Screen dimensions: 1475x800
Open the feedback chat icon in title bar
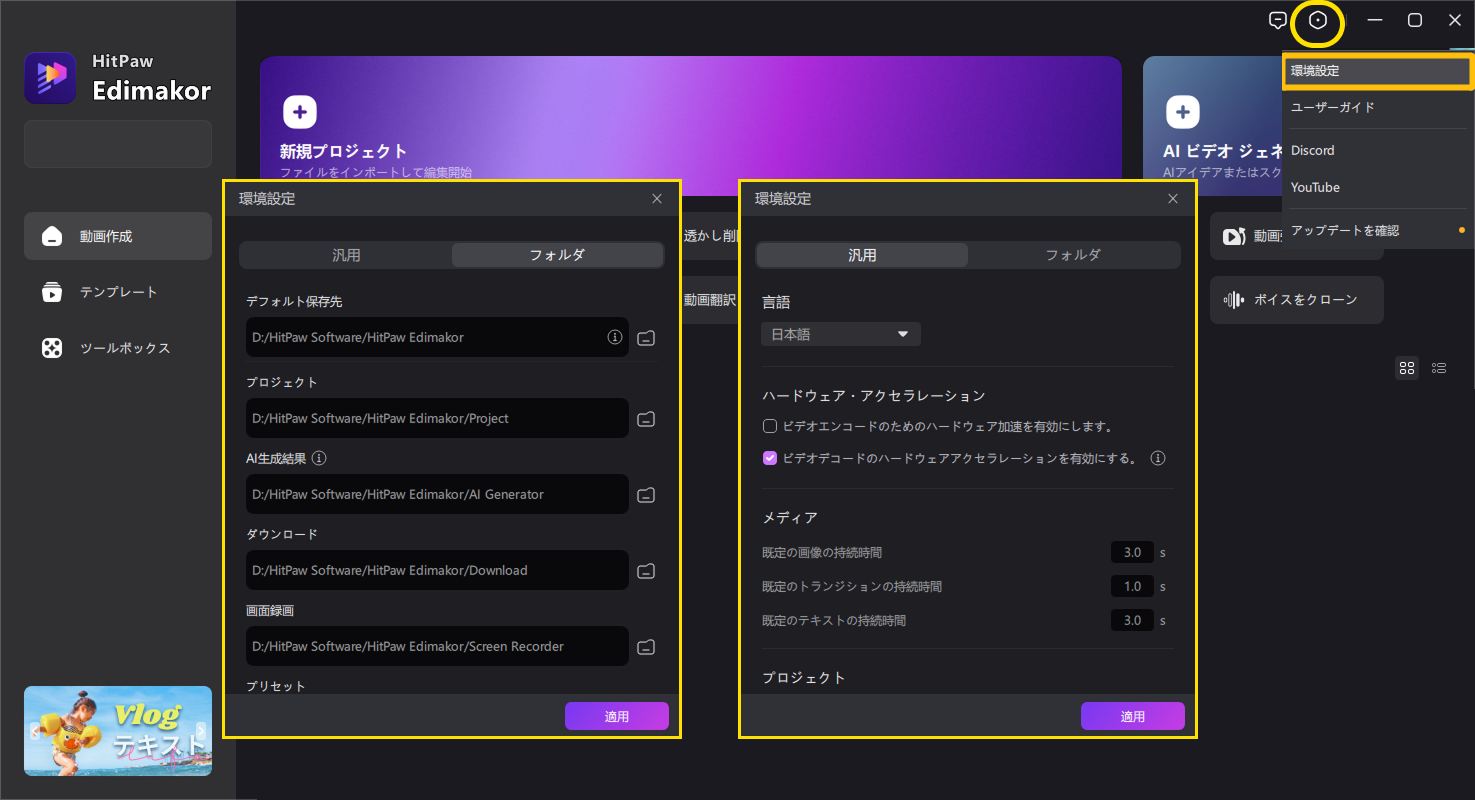pos(1278,20)
